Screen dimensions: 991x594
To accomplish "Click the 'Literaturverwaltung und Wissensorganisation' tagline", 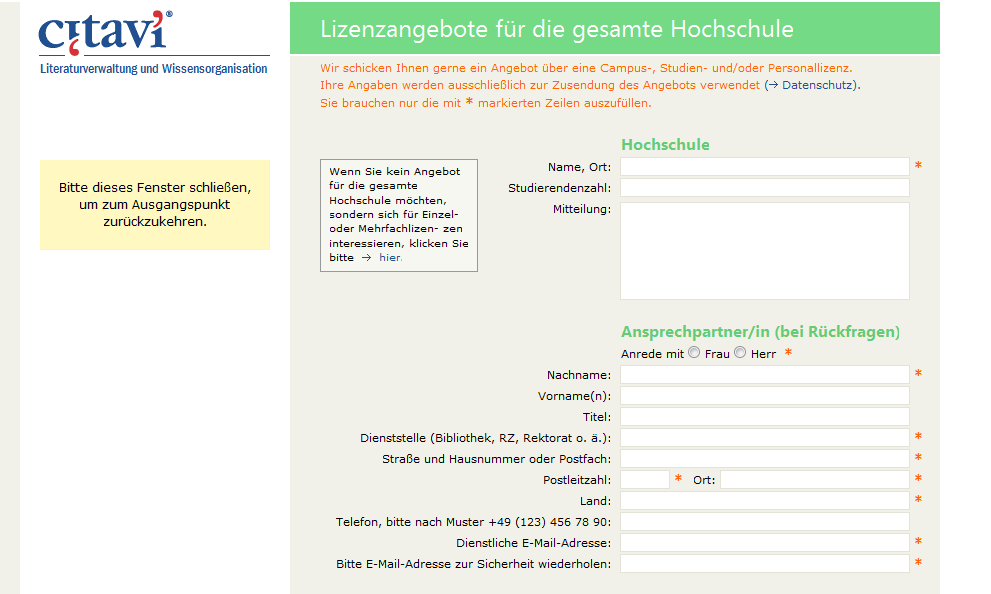I will (x=154, y=69).
